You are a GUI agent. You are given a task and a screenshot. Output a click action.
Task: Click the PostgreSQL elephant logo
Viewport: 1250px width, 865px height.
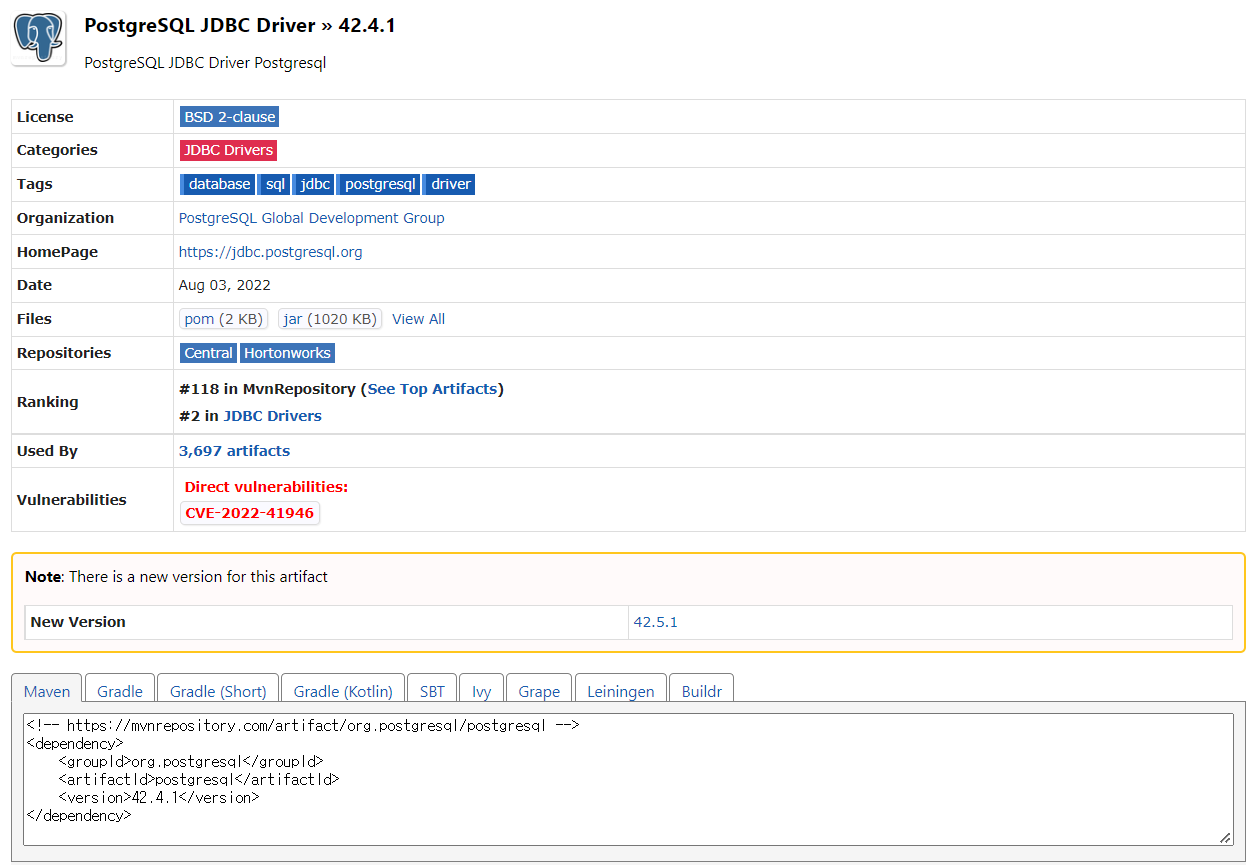(x=39, y=39)
